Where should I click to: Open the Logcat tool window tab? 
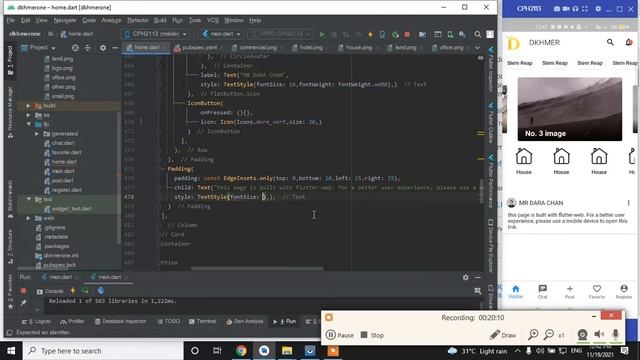coord(36,322)
